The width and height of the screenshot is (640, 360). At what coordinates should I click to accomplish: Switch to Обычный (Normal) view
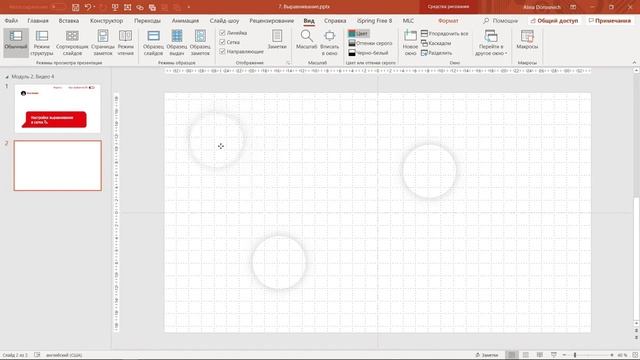coord(16,42)
